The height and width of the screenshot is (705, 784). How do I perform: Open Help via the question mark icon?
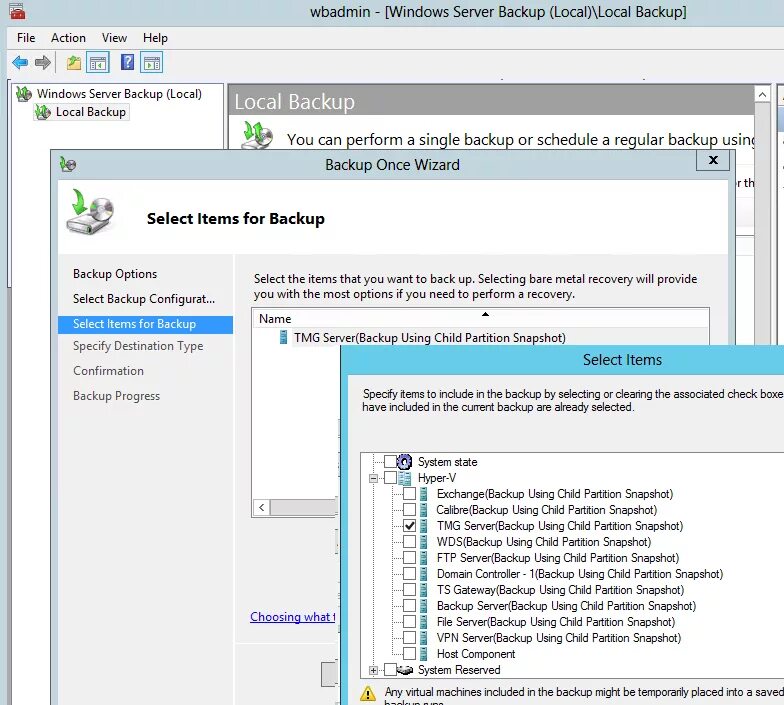pos(128,62)
